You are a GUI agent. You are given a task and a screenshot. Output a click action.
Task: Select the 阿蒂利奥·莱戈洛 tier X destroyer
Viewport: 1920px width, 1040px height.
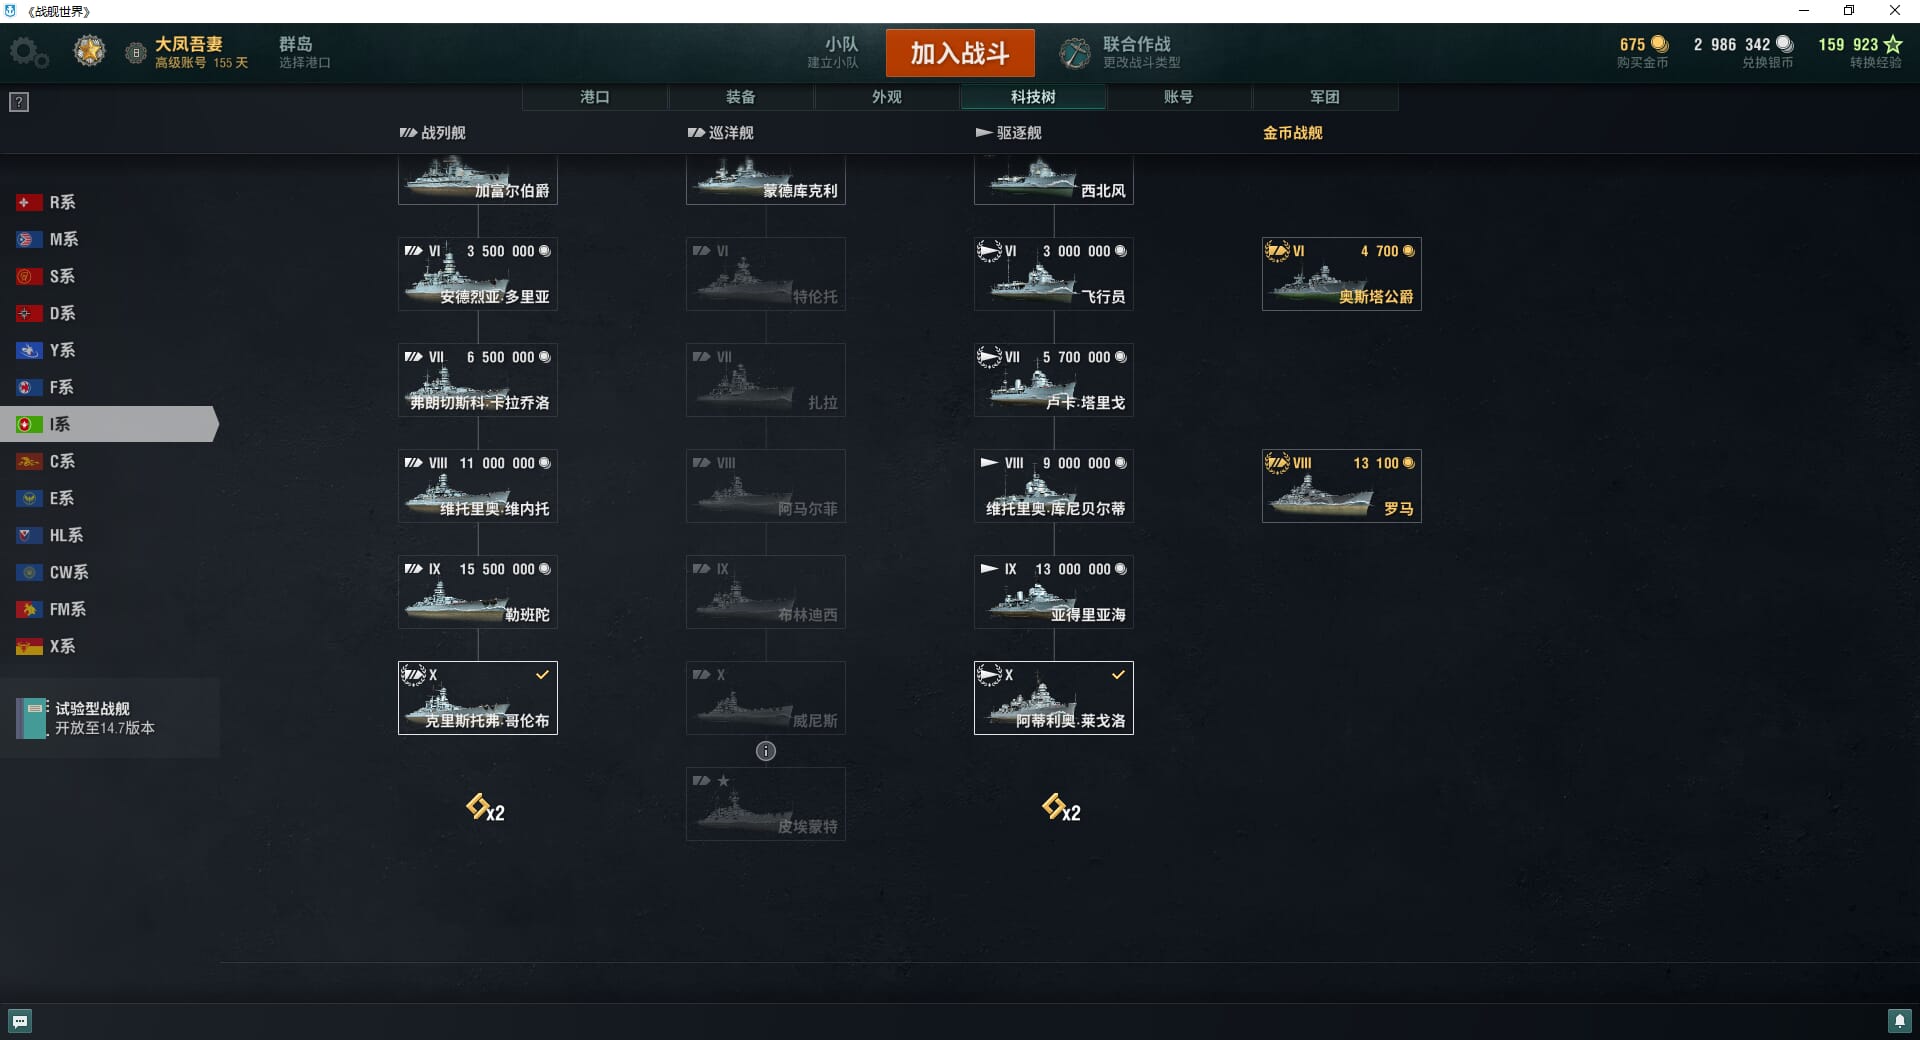pos(1054,698)
